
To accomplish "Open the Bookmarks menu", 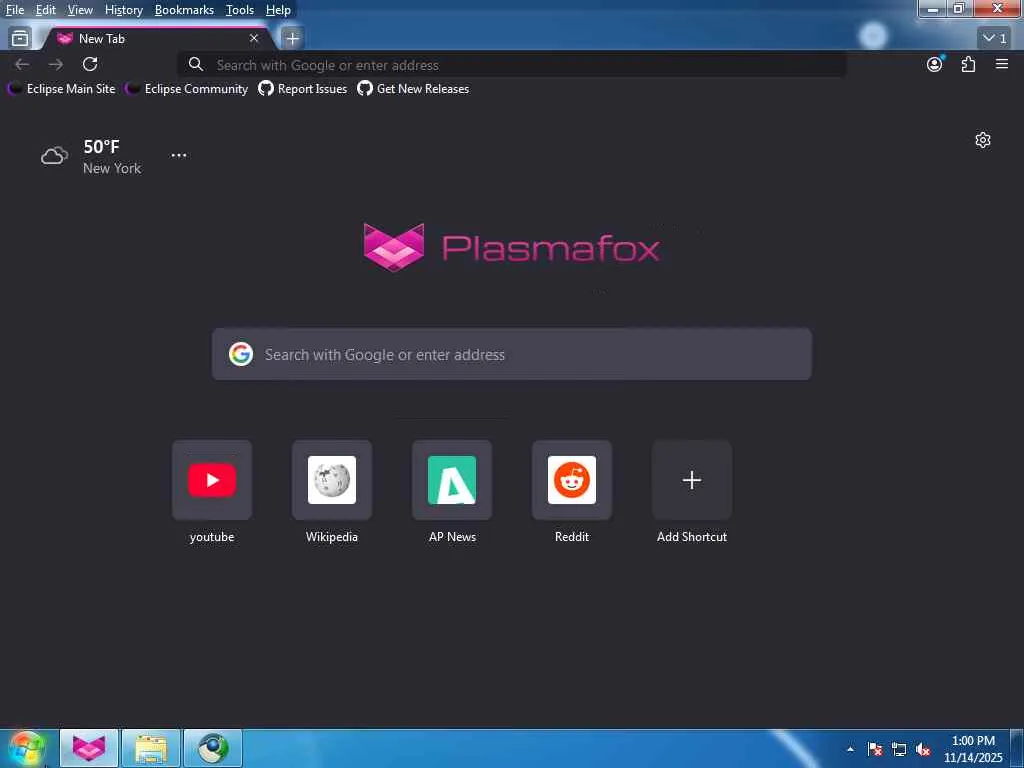I will click(184, 10).
